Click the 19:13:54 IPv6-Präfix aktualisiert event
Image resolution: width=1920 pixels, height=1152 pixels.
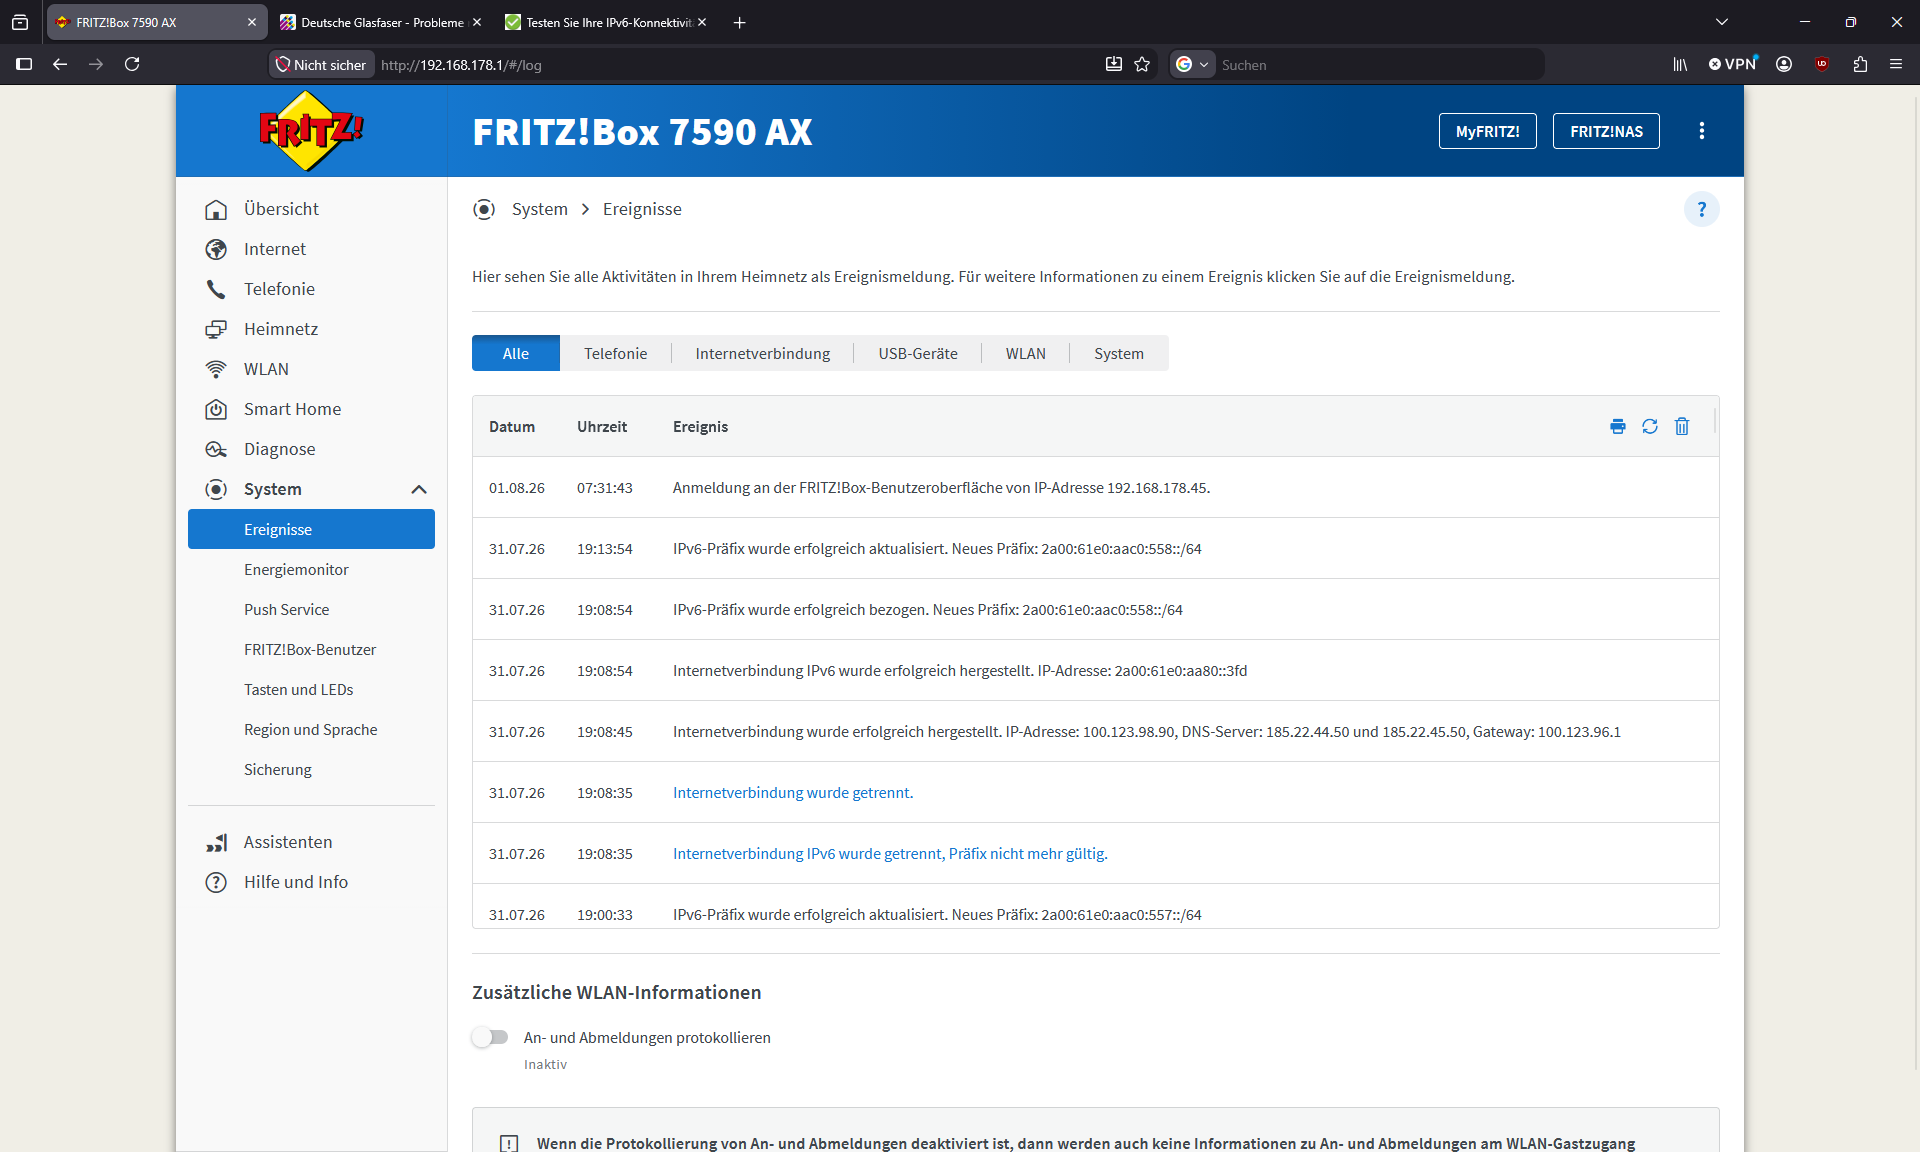coord(1095,548)
